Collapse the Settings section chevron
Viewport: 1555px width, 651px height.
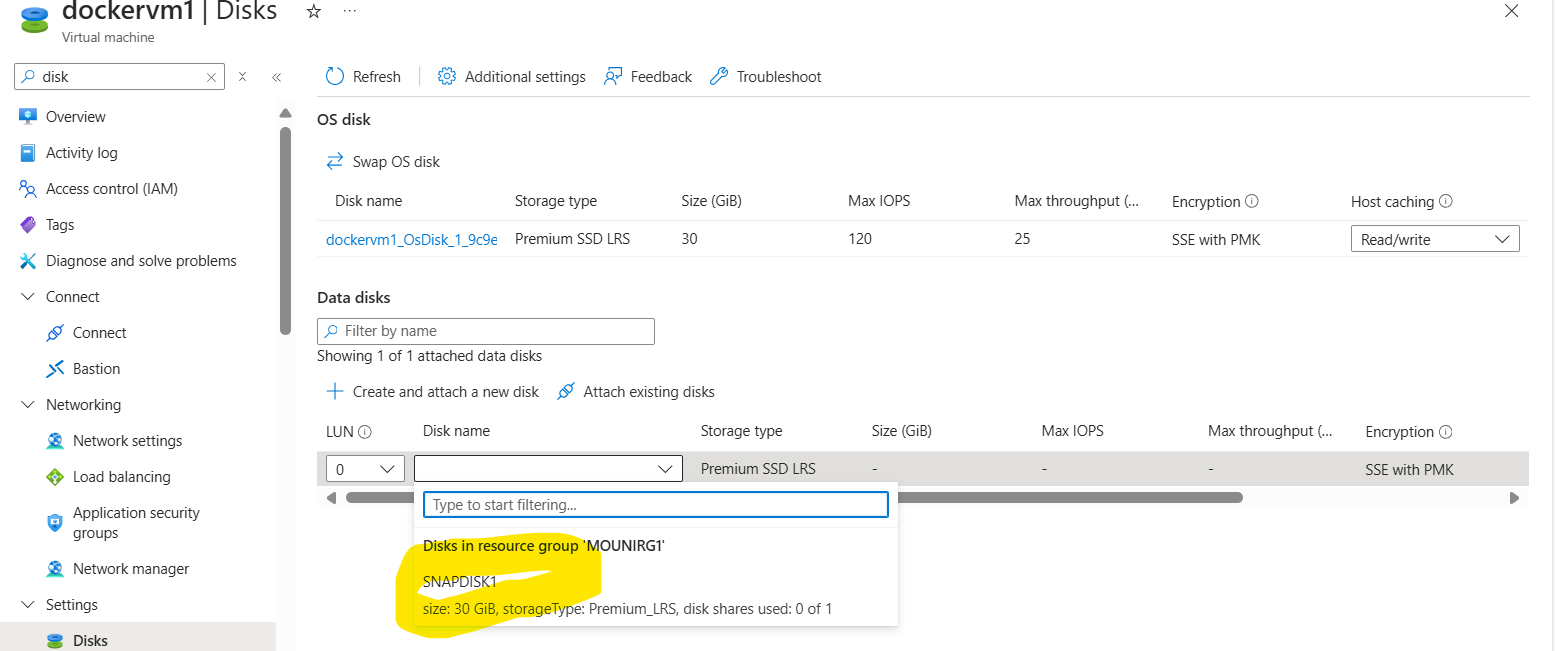pyautogui.click(x=28, y=605)
